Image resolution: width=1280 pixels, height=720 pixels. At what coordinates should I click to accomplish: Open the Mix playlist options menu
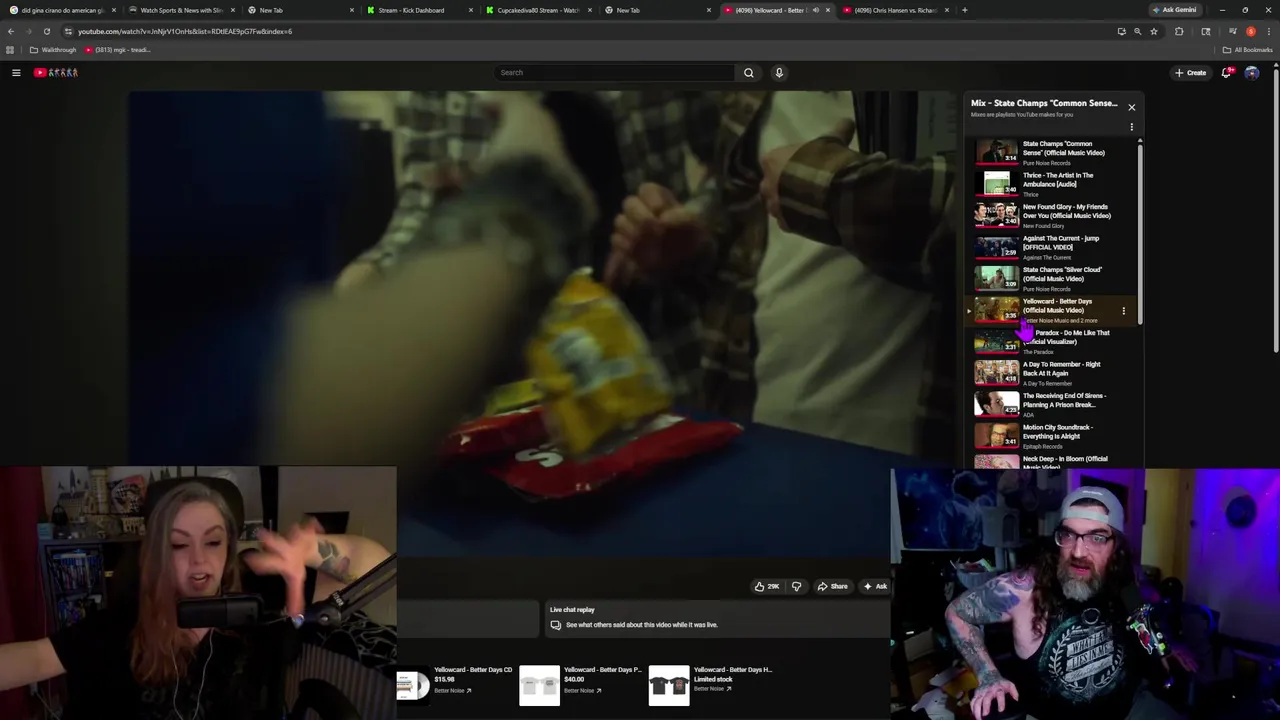[1131, 127]
